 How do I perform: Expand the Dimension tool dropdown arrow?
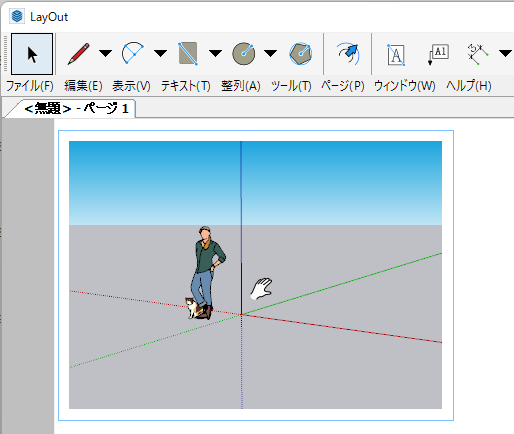(505, 53)
